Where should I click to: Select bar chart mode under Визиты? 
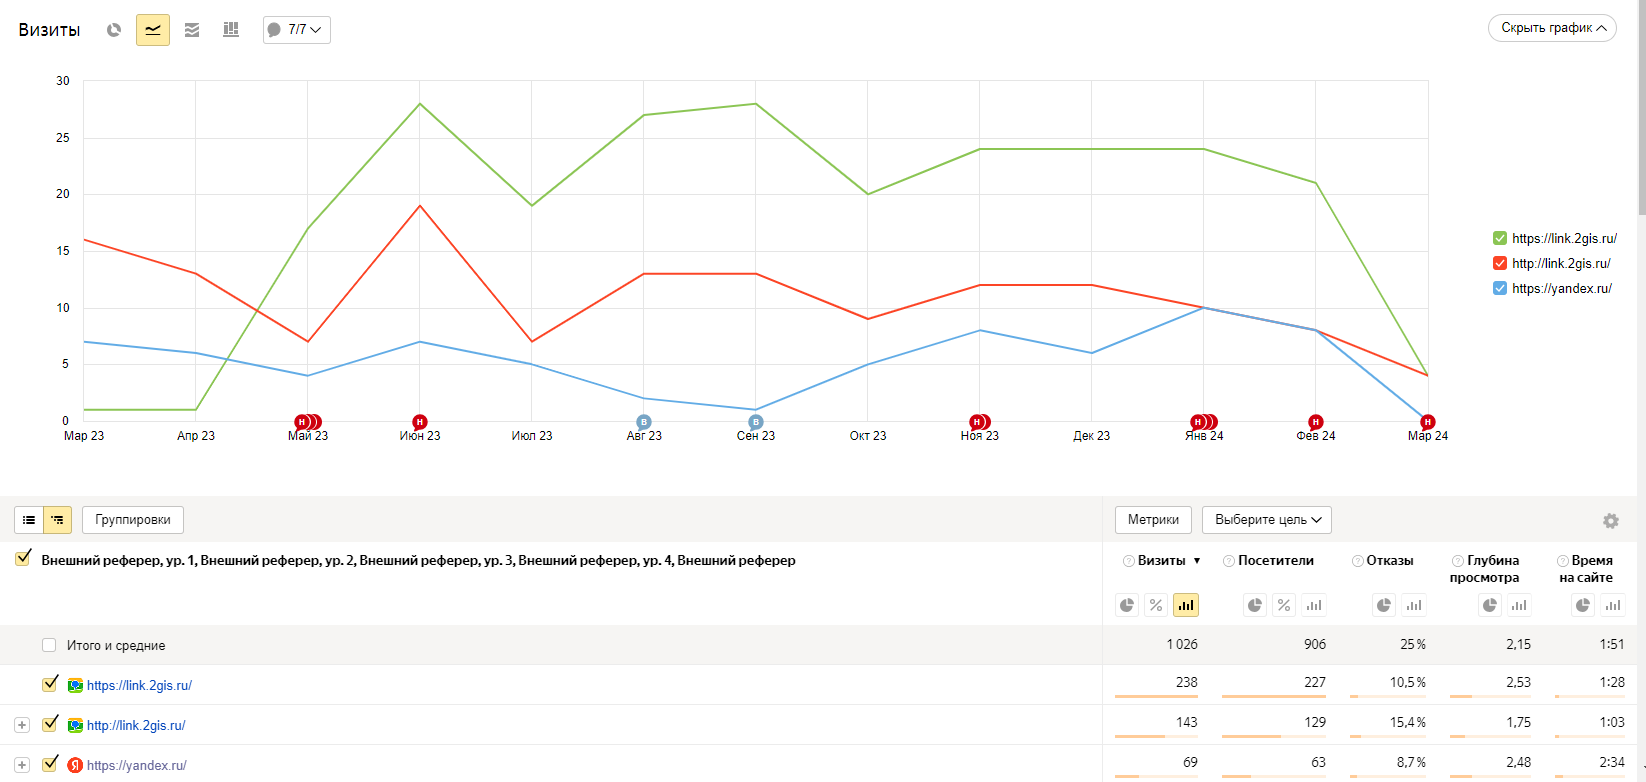click(1186, 605)
